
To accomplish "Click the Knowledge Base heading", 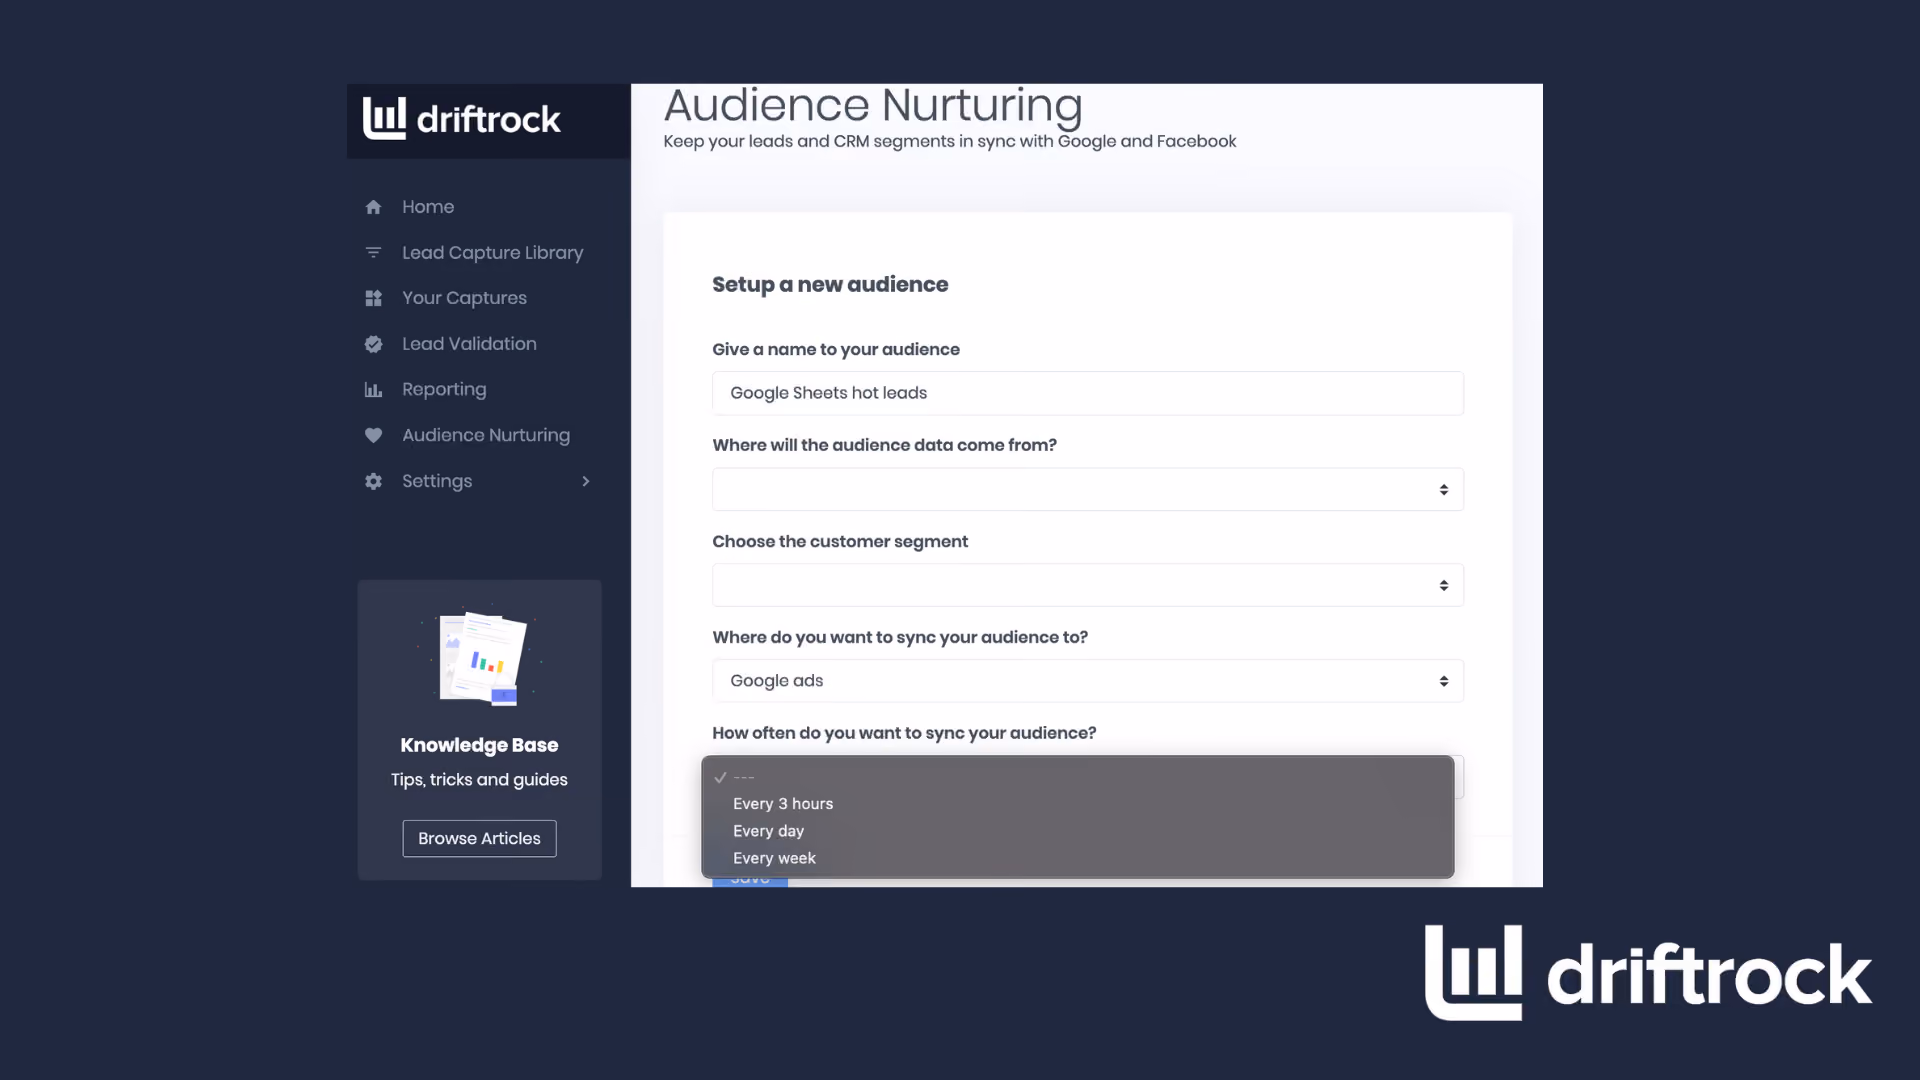I will (x=479, y=745).
